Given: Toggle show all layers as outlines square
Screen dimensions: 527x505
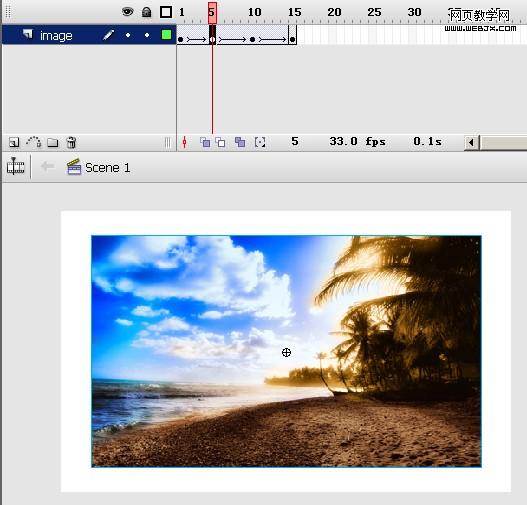Looking at the screenshot, I should 166,12.
